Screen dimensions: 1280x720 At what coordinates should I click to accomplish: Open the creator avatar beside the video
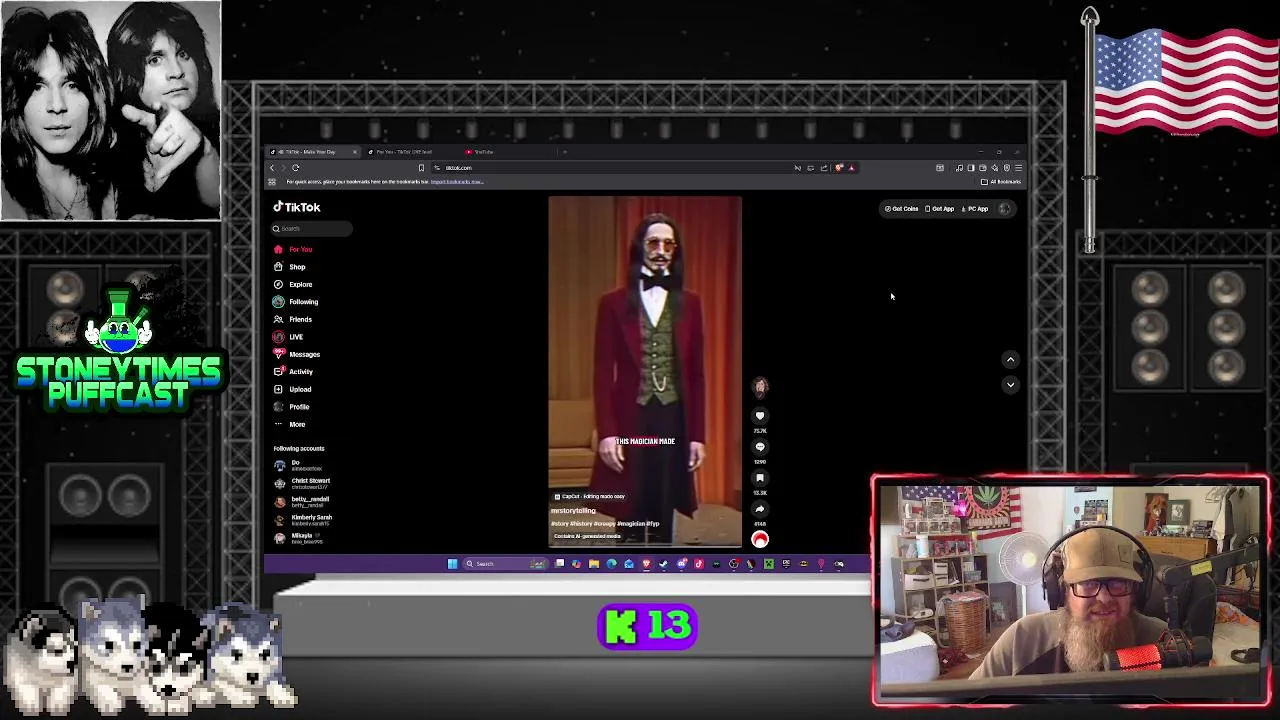click(760, 387)
